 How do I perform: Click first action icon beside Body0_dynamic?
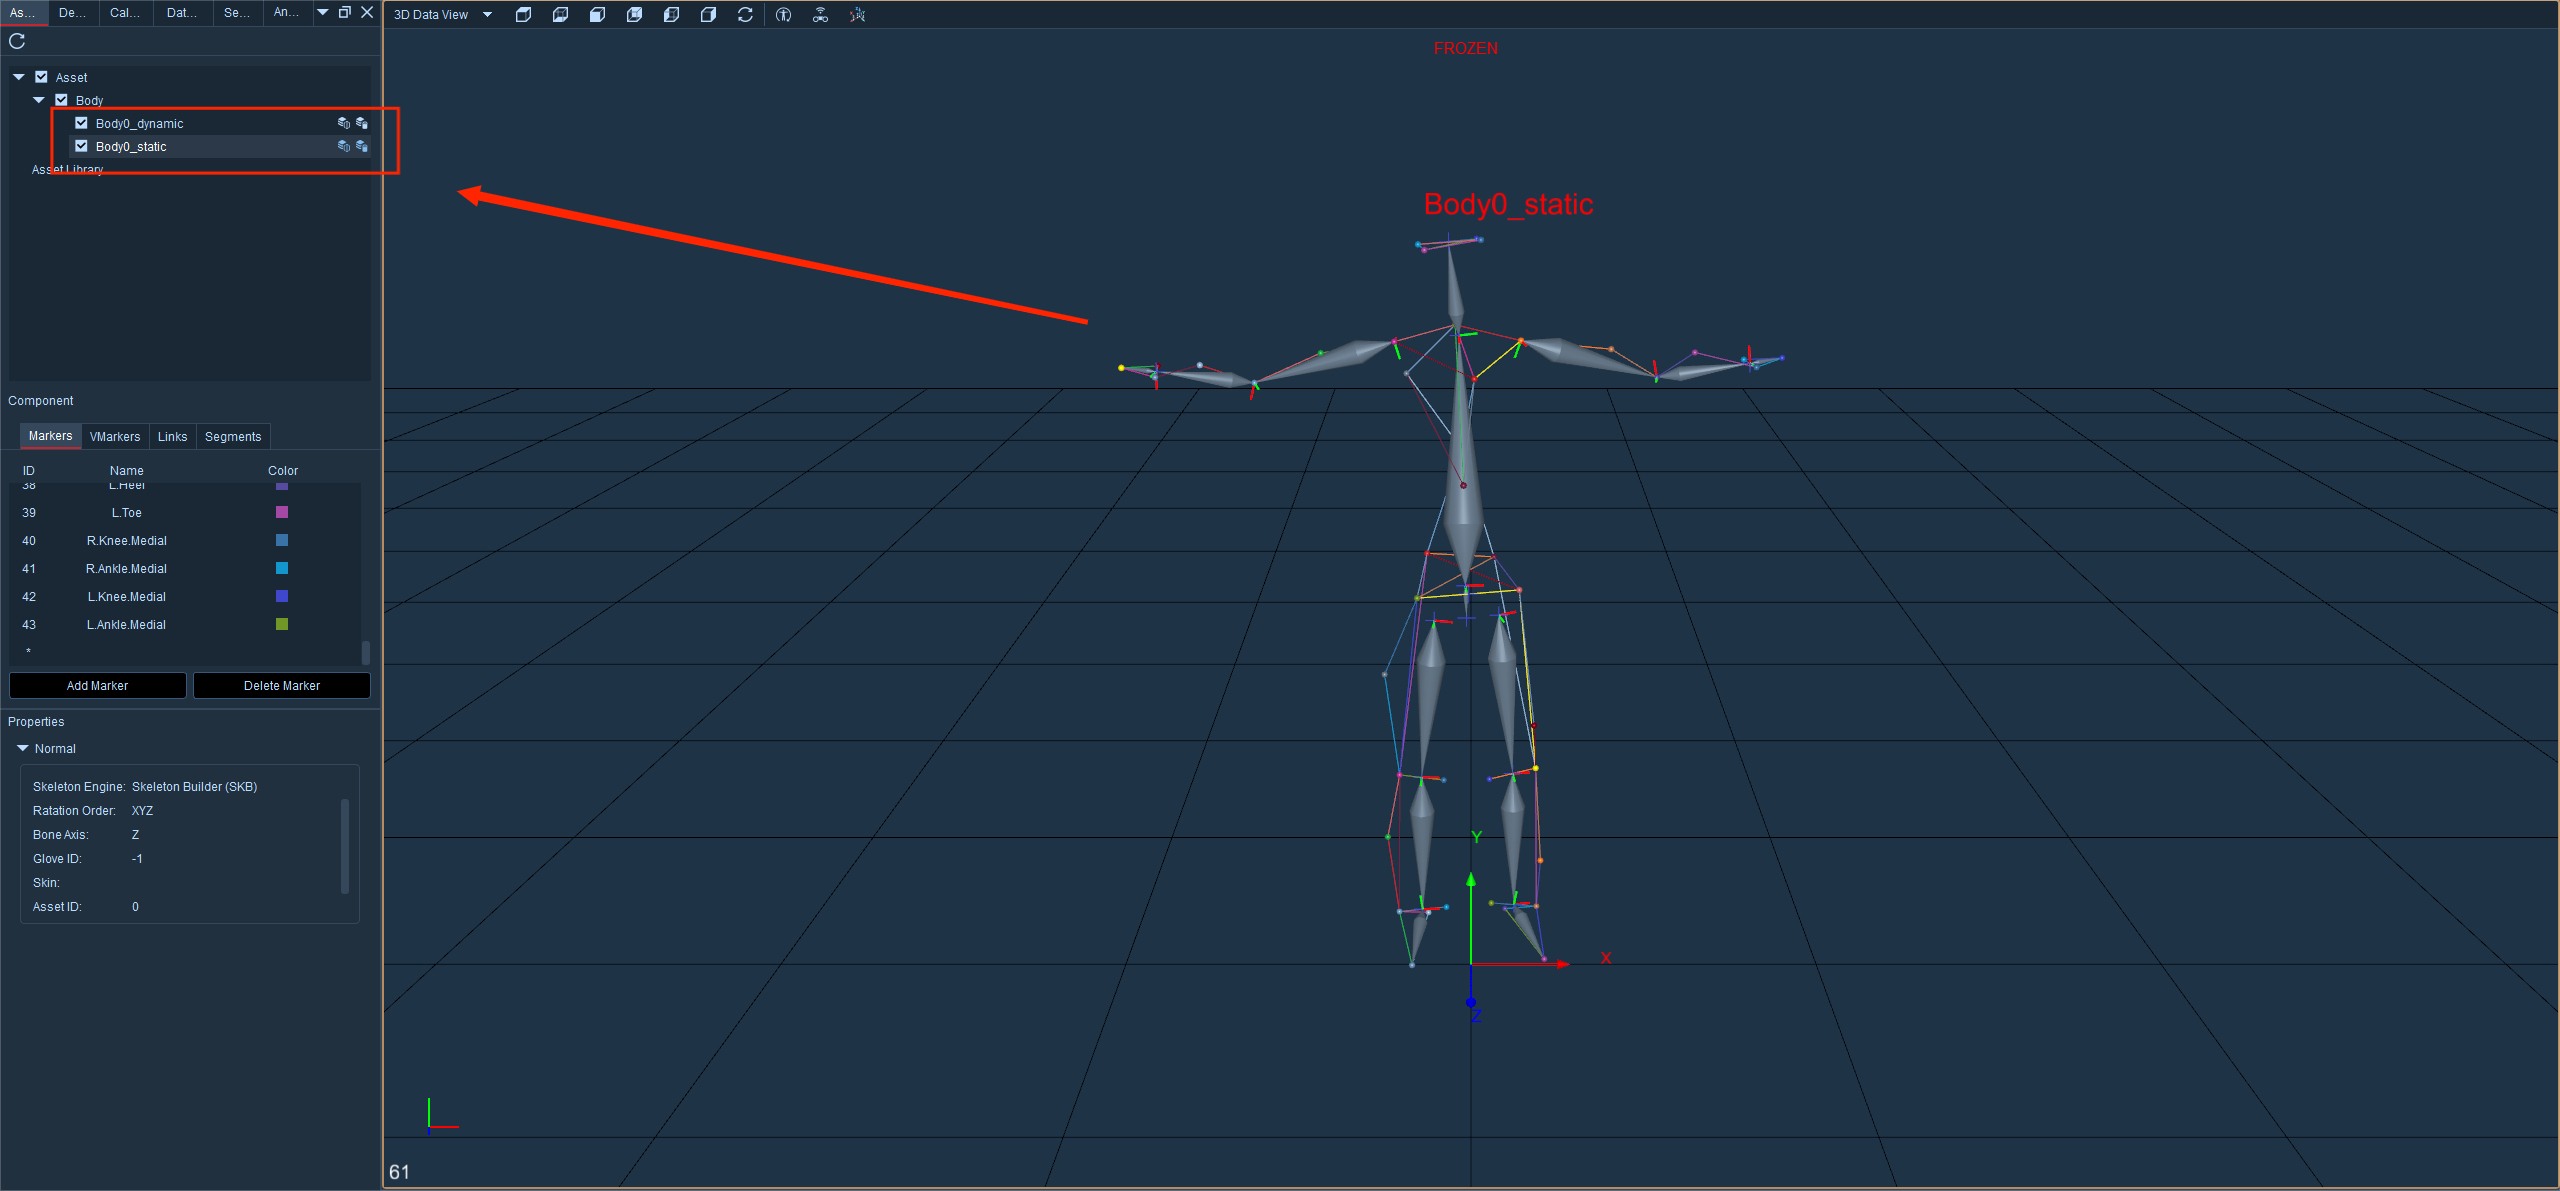click(x=344, y=123)
